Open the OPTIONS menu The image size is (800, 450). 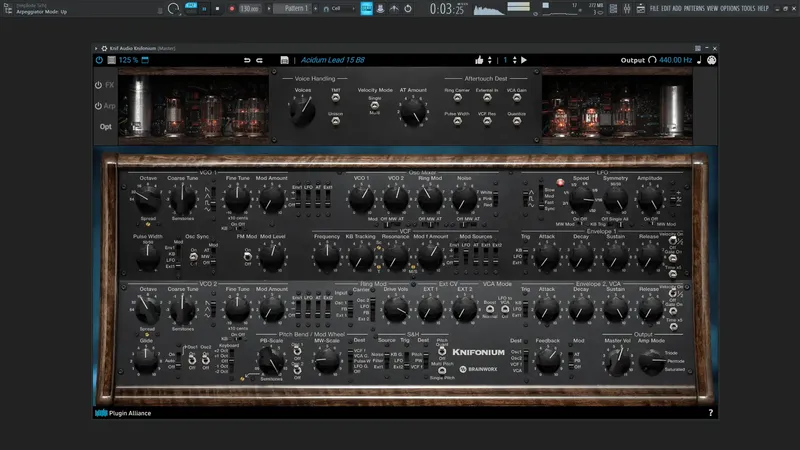[730, 9]
